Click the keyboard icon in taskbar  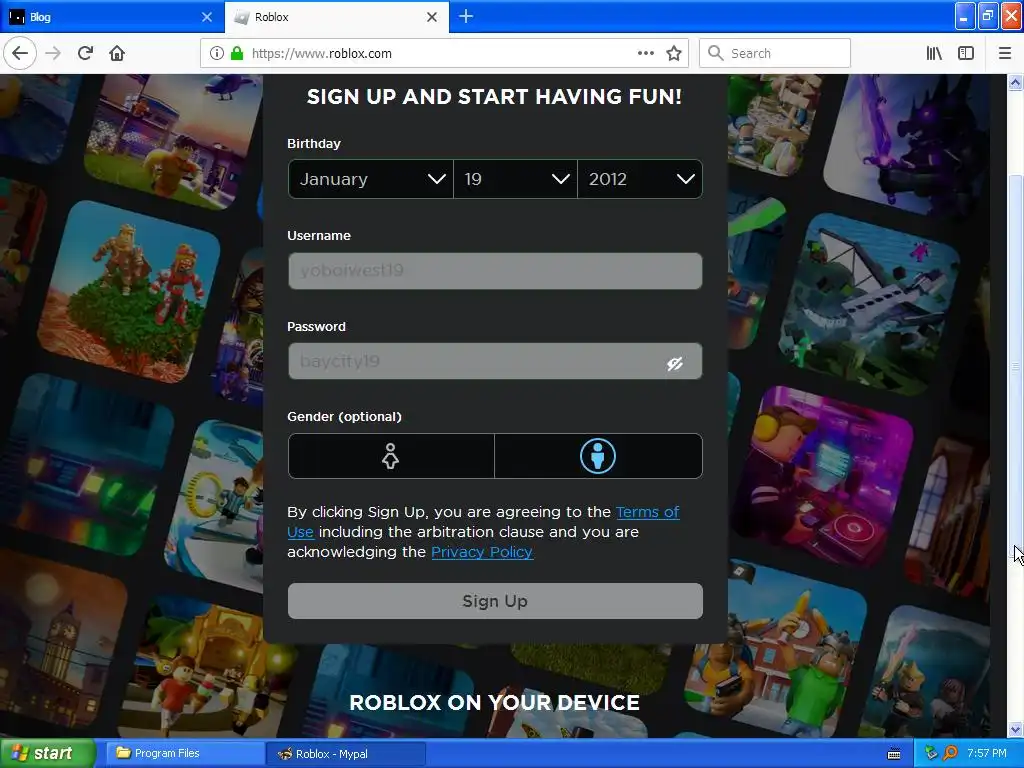pos(894,754)
